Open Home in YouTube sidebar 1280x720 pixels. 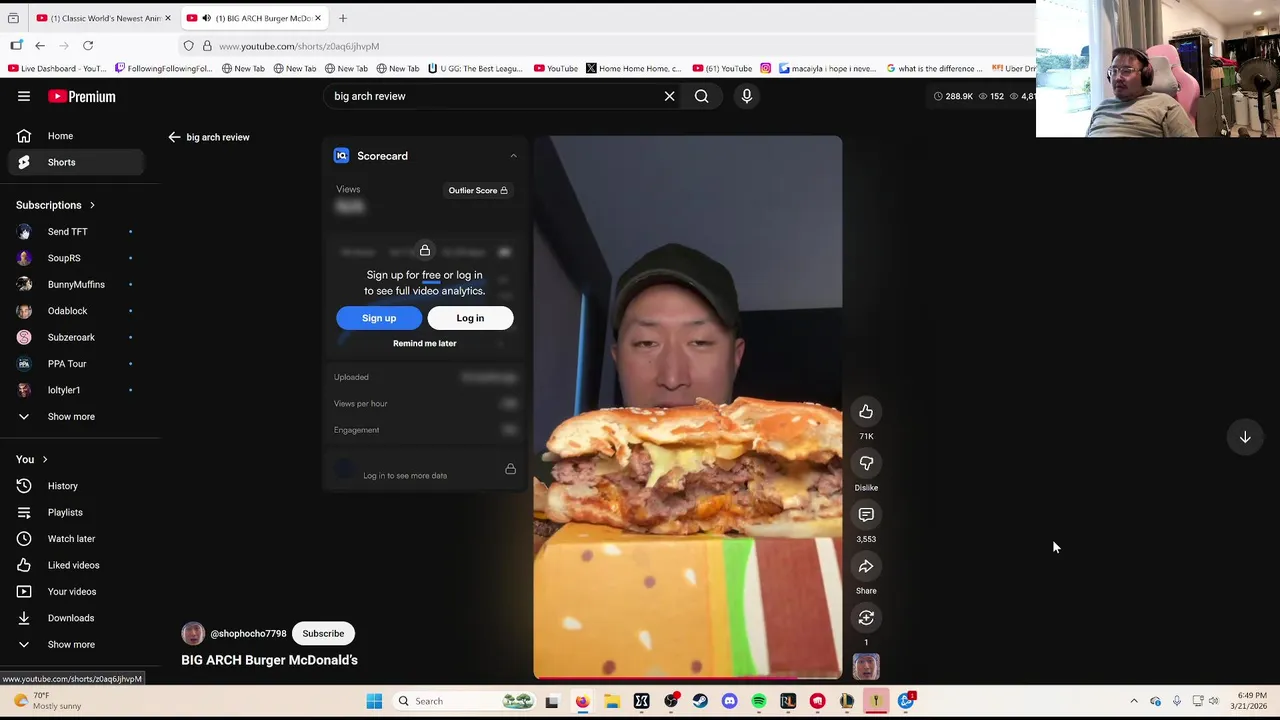76,136
